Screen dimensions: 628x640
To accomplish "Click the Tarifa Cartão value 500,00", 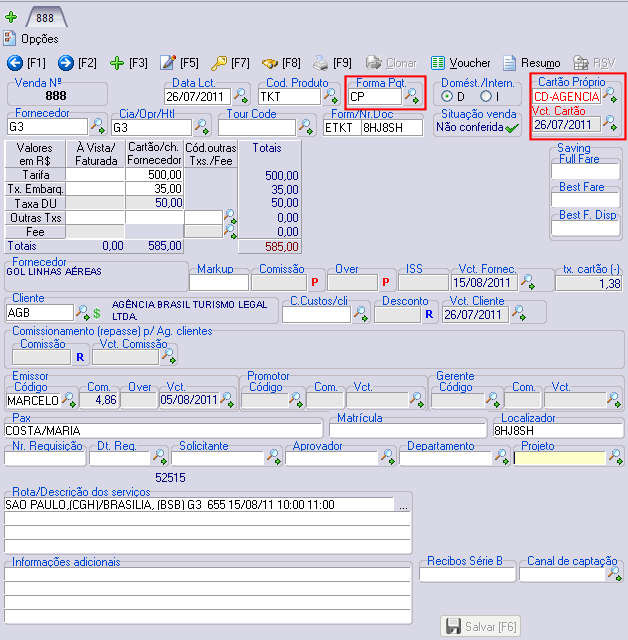I will 154,175.
